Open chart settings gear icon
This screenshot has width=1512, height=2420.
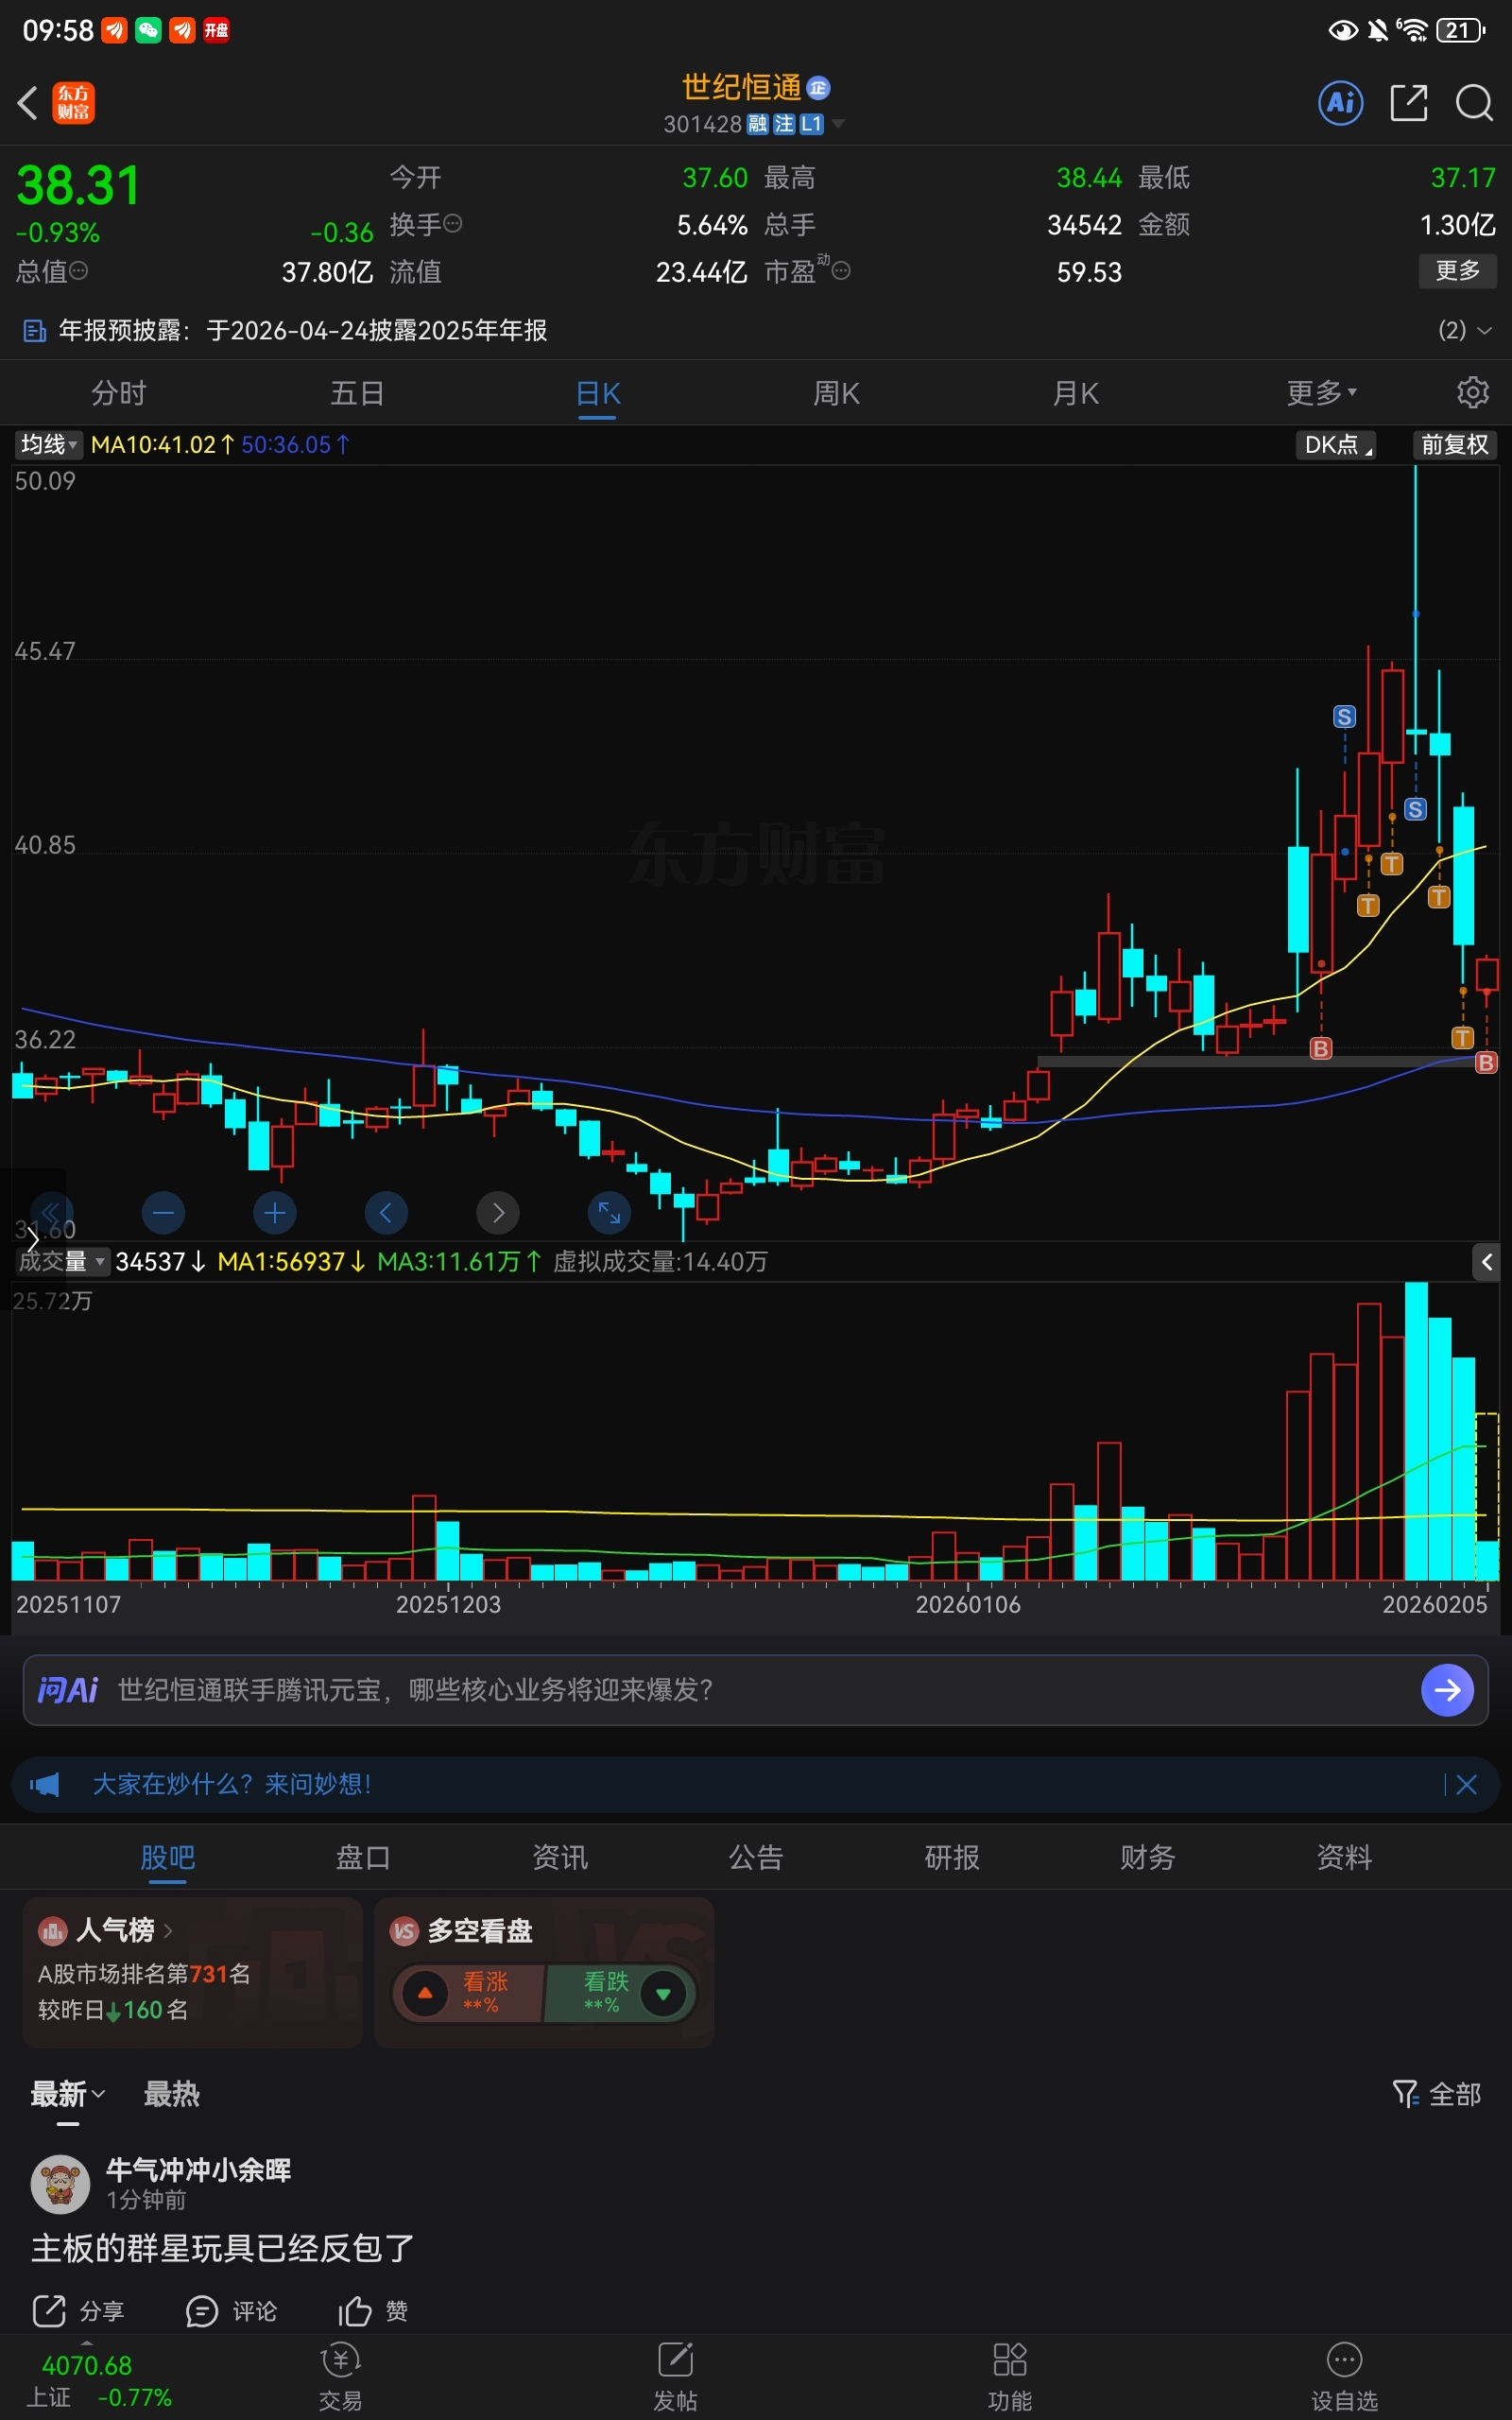point(1472,392)
